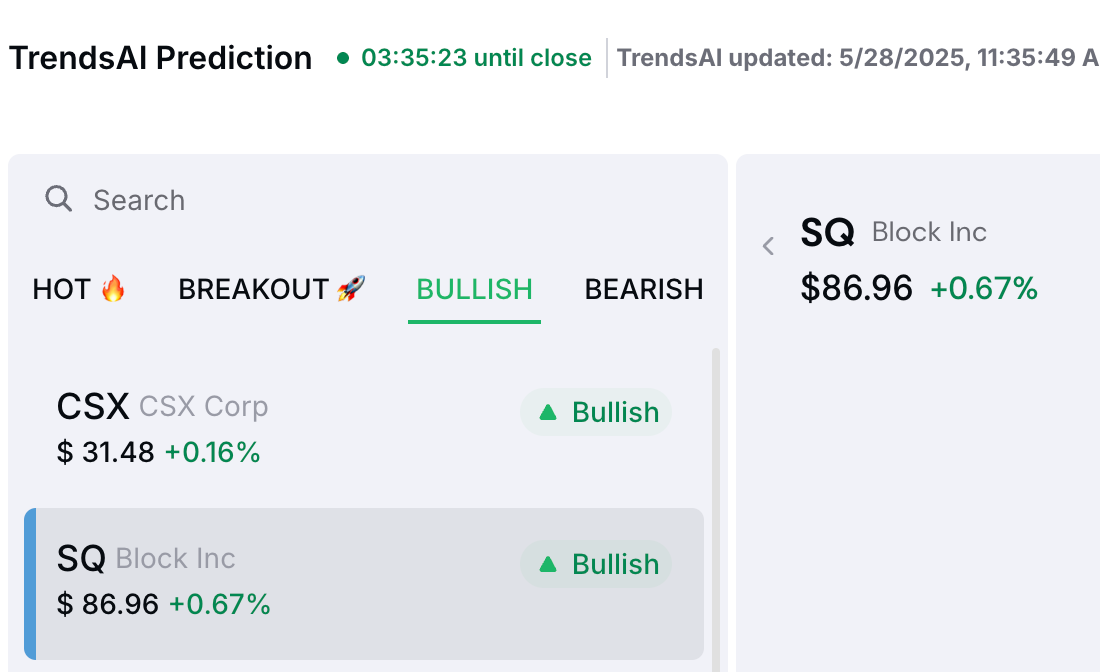
Task: Click the stock list vertical scrollbar
Action: coord(716,510)
